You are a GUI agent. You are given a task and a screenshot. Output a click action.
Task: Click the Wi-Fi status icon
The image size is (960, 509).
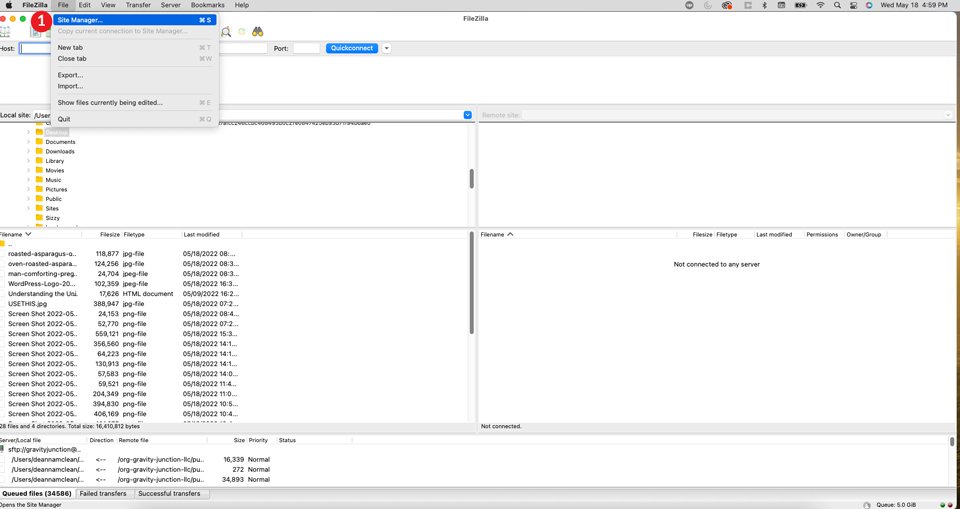tap(820, 5)
